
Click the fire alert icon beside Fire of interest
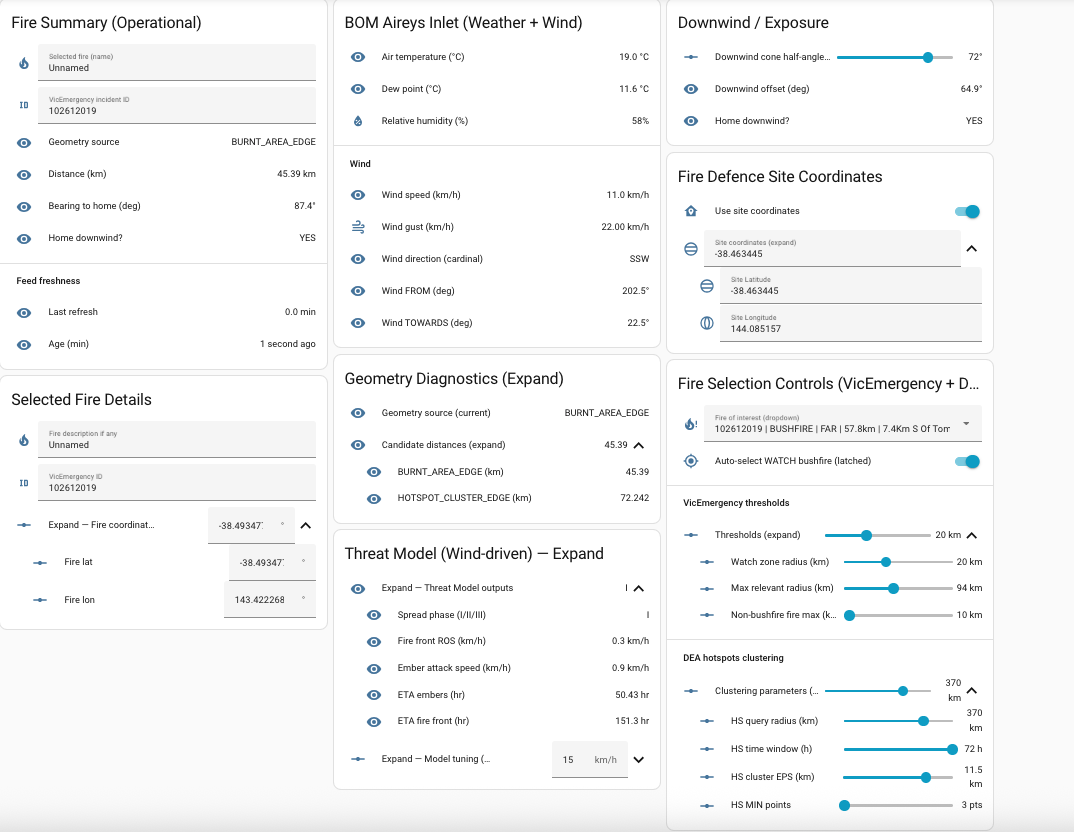pyautogui.click(x=691, y=424)
